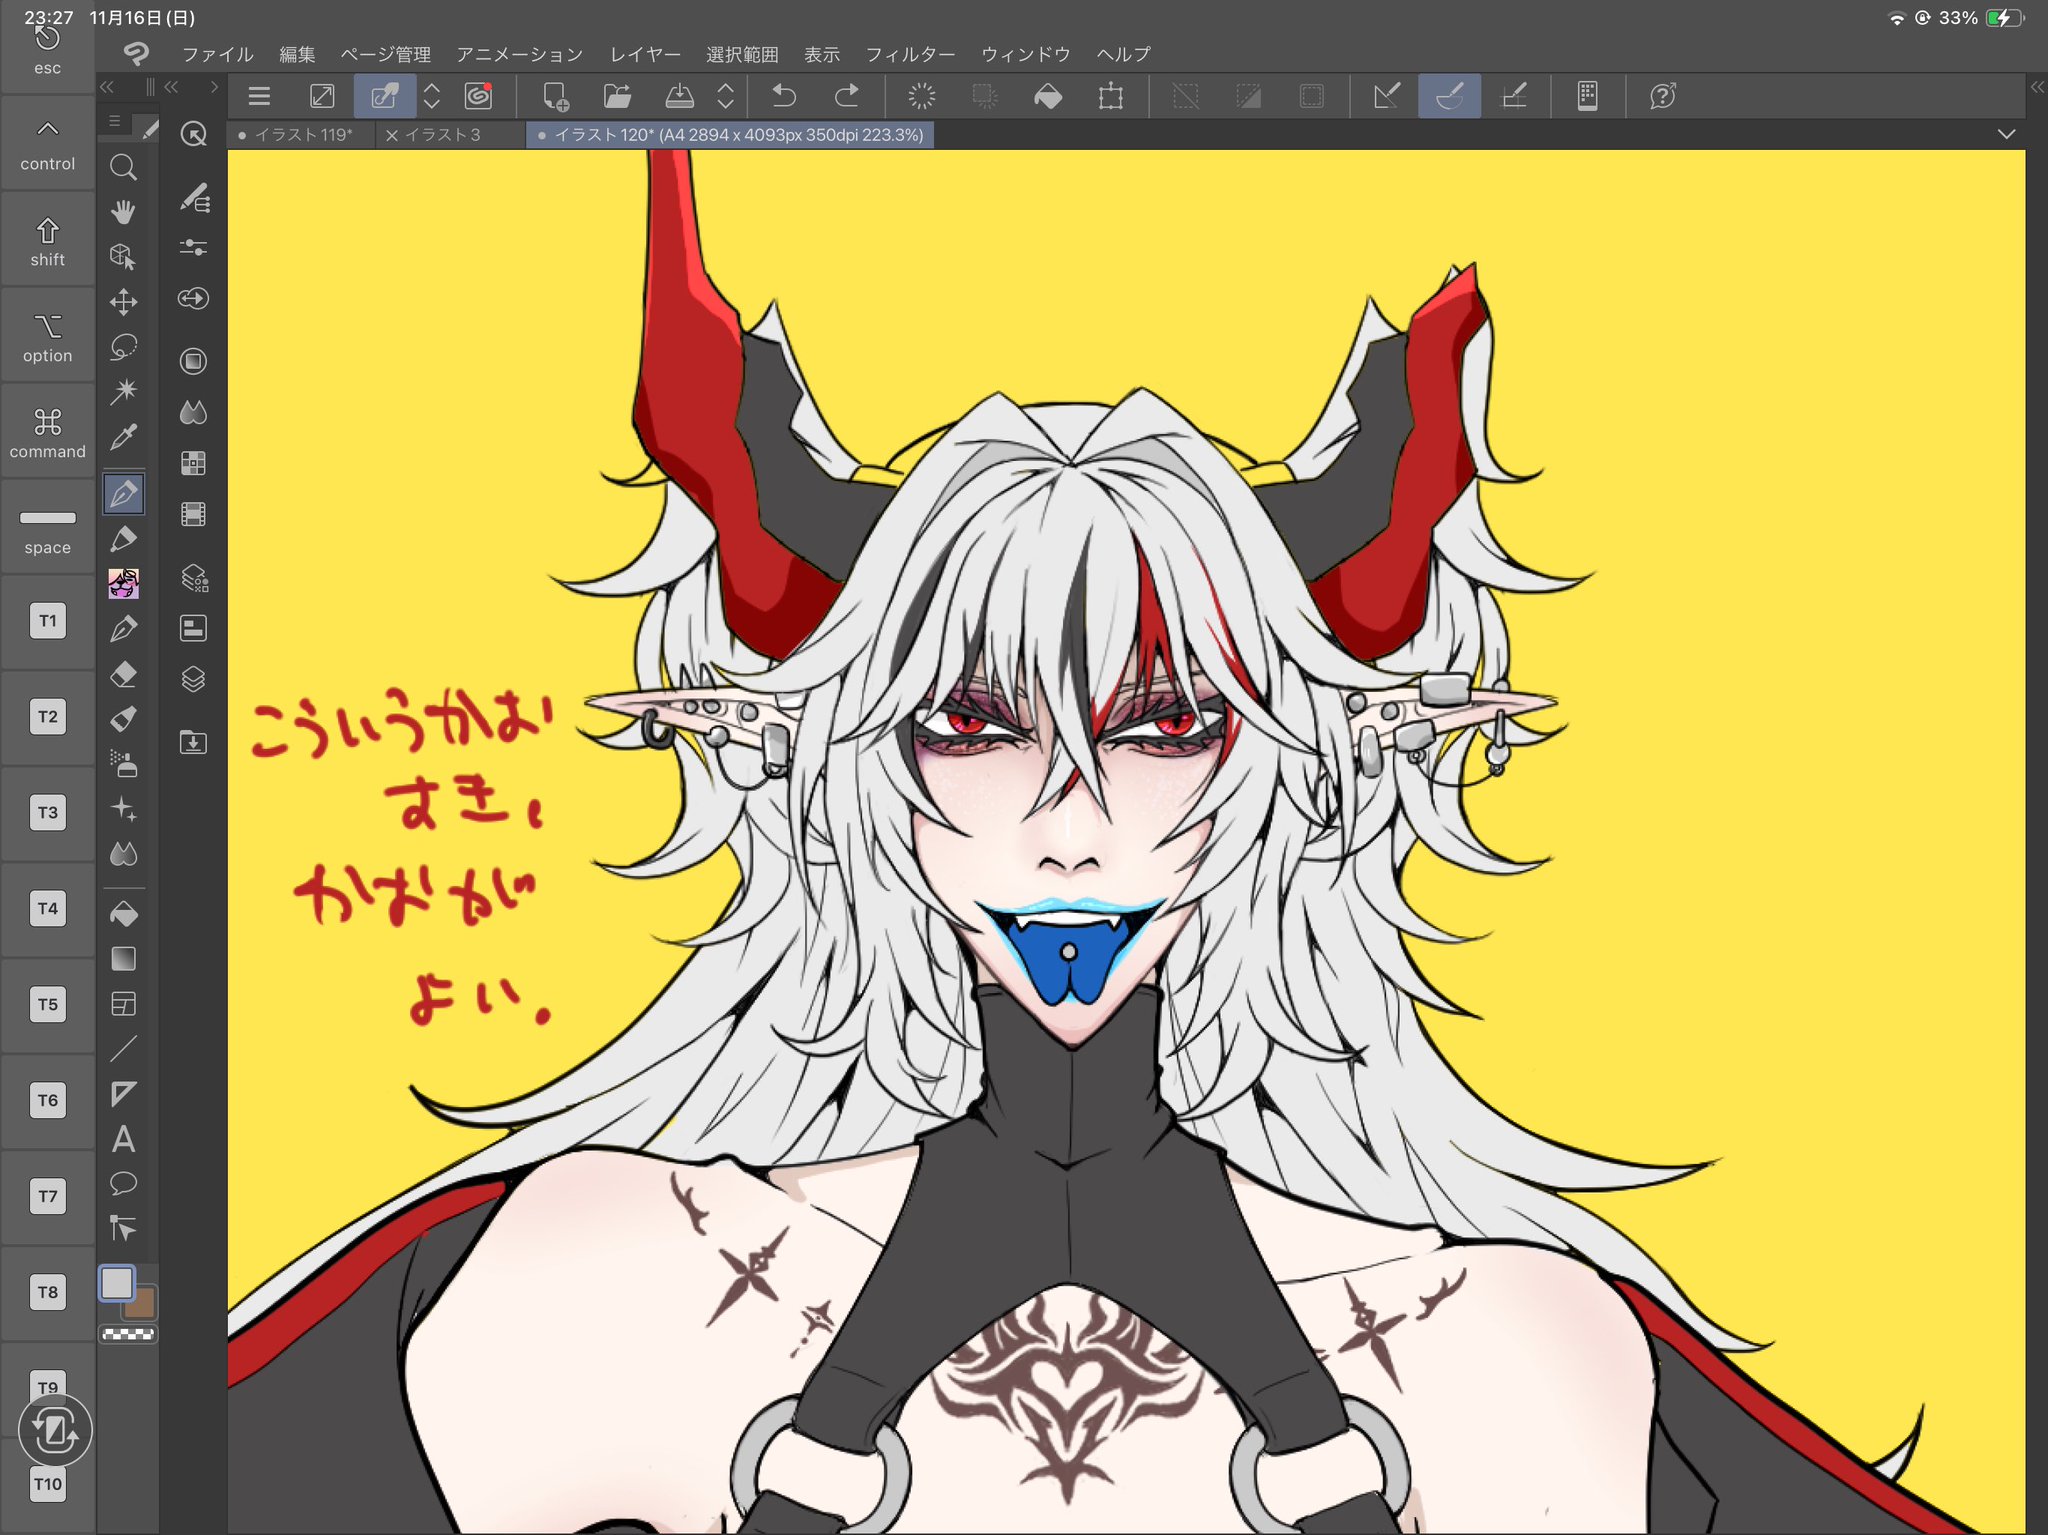2048x1535 pixels.
Task: Expand the canvas tab list chevron
Action: pyautogui.click(x=2006, y=134)
